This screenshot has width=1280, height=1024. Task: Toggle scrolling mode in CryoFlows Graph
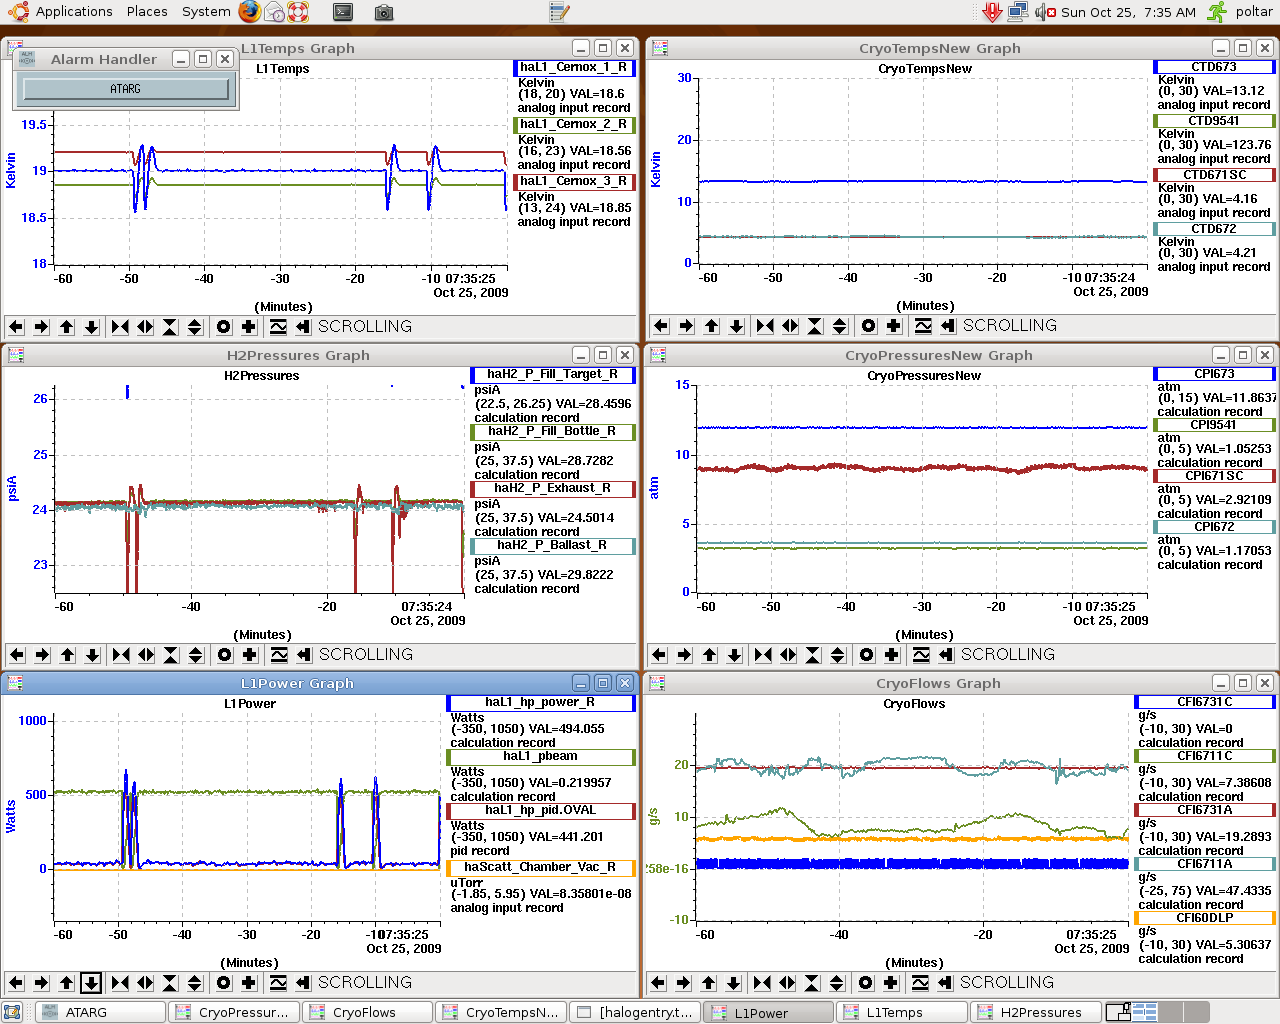(945, 983)
